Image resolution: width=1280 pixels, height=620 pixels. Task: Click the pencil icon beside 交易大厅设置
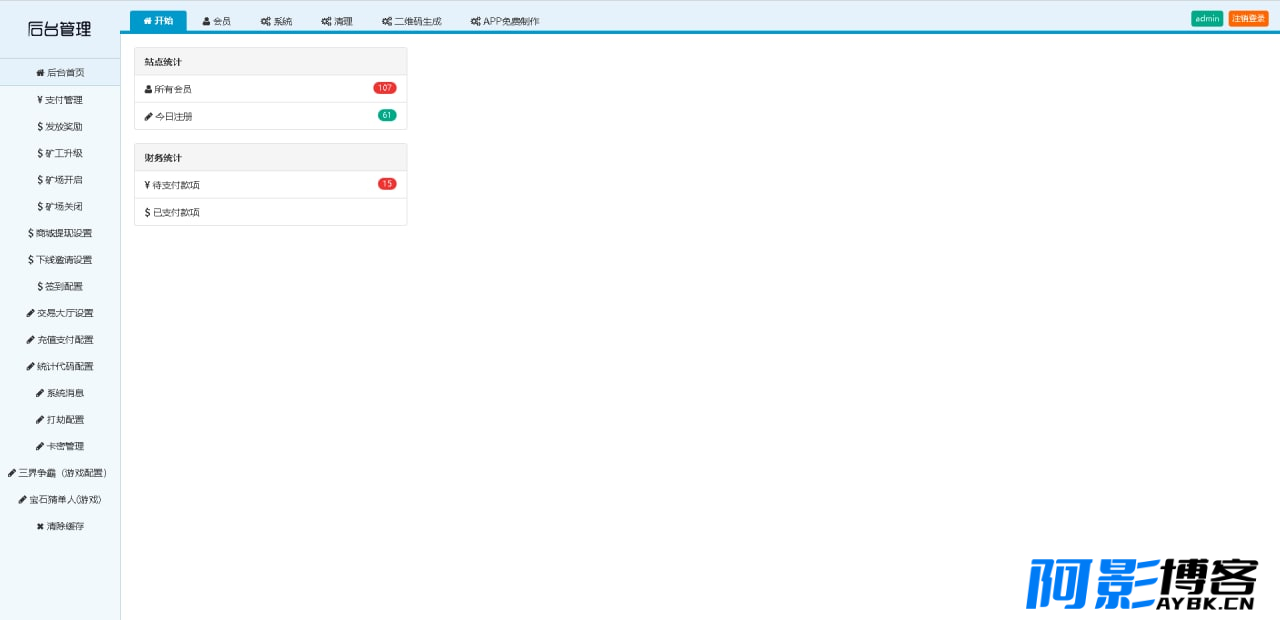(30, 313)
